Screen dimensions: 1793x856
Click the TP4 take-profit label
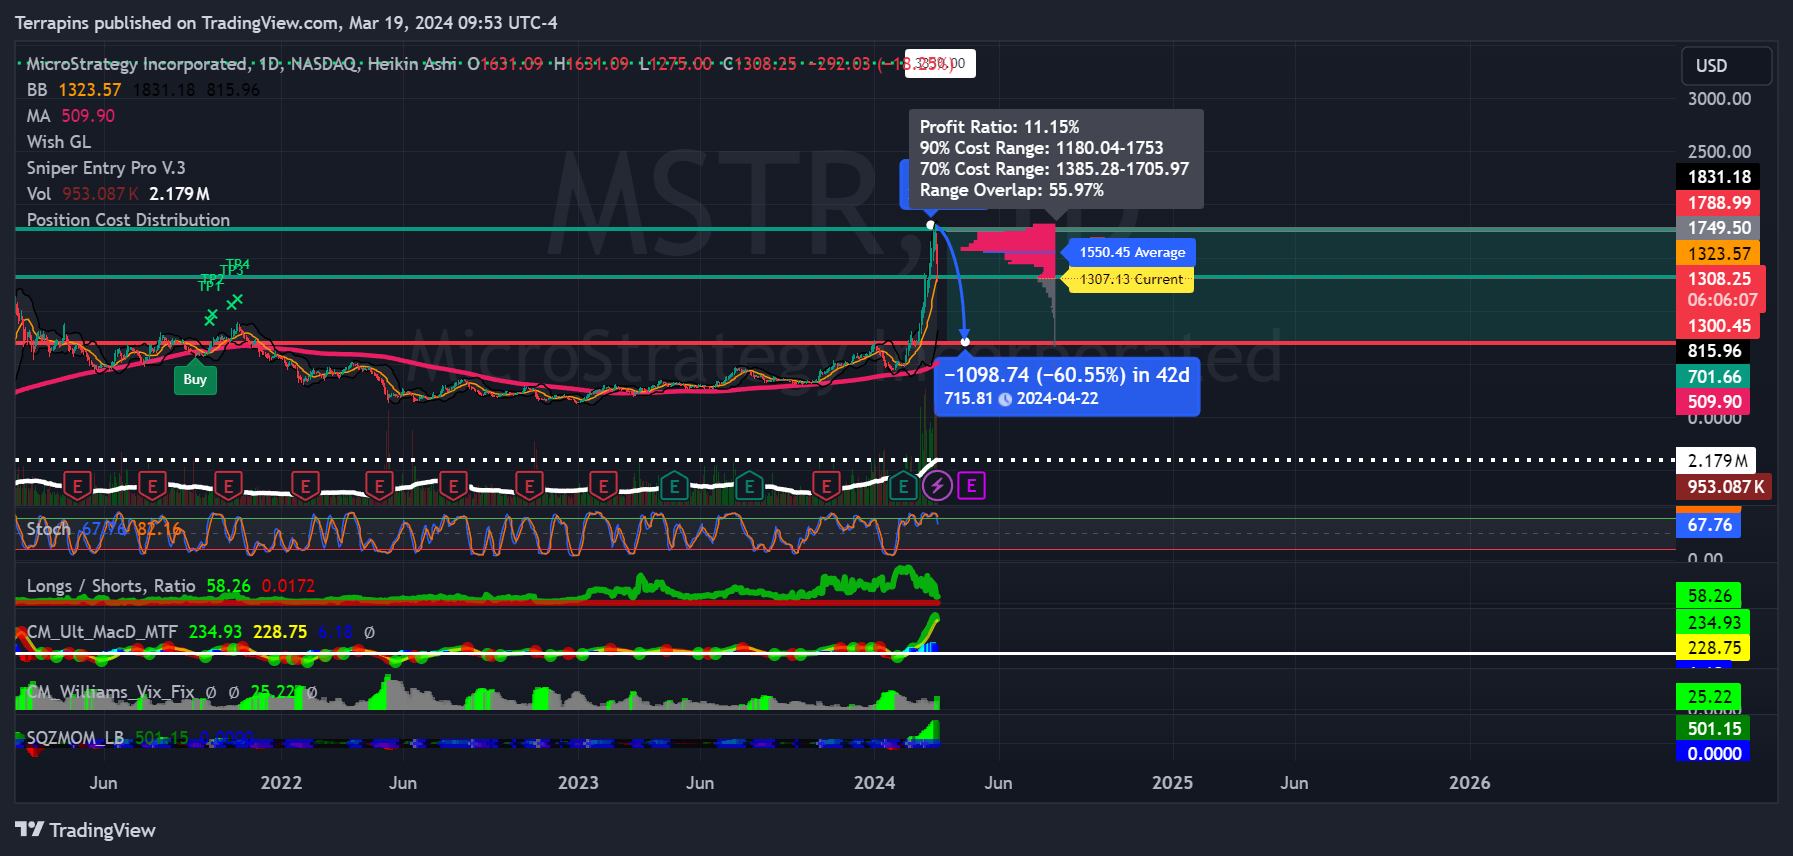[238, 265]
